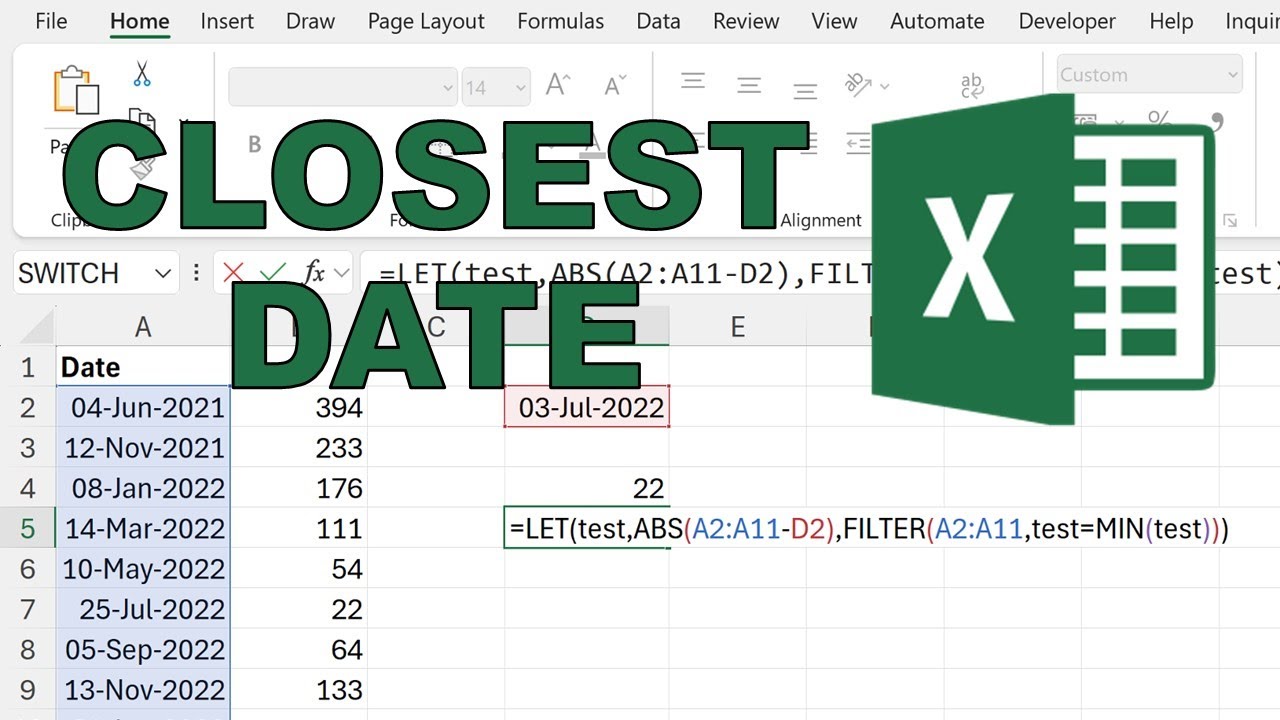Expand the Name Box SWITCH dropdown
The image size is (1280, 720).
[x=163, y=273]
